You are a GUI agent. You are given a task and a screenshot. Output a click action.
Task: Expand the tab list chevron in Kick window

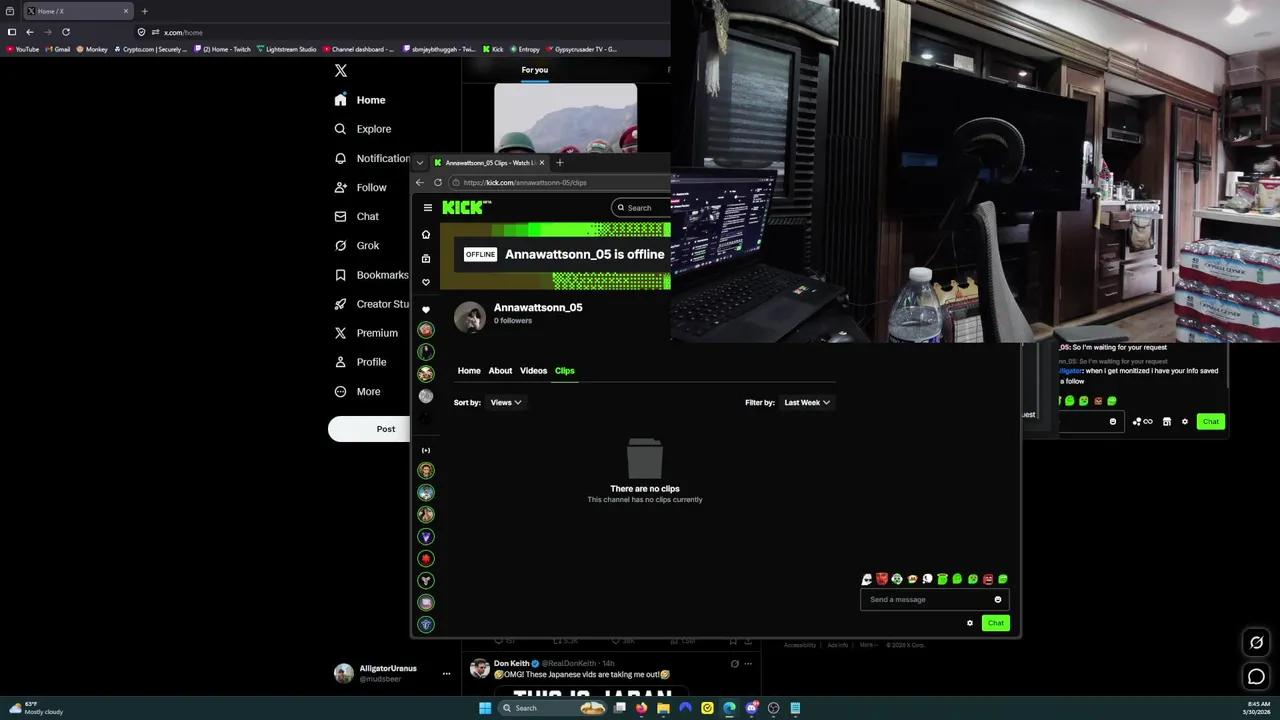[420, 163]
